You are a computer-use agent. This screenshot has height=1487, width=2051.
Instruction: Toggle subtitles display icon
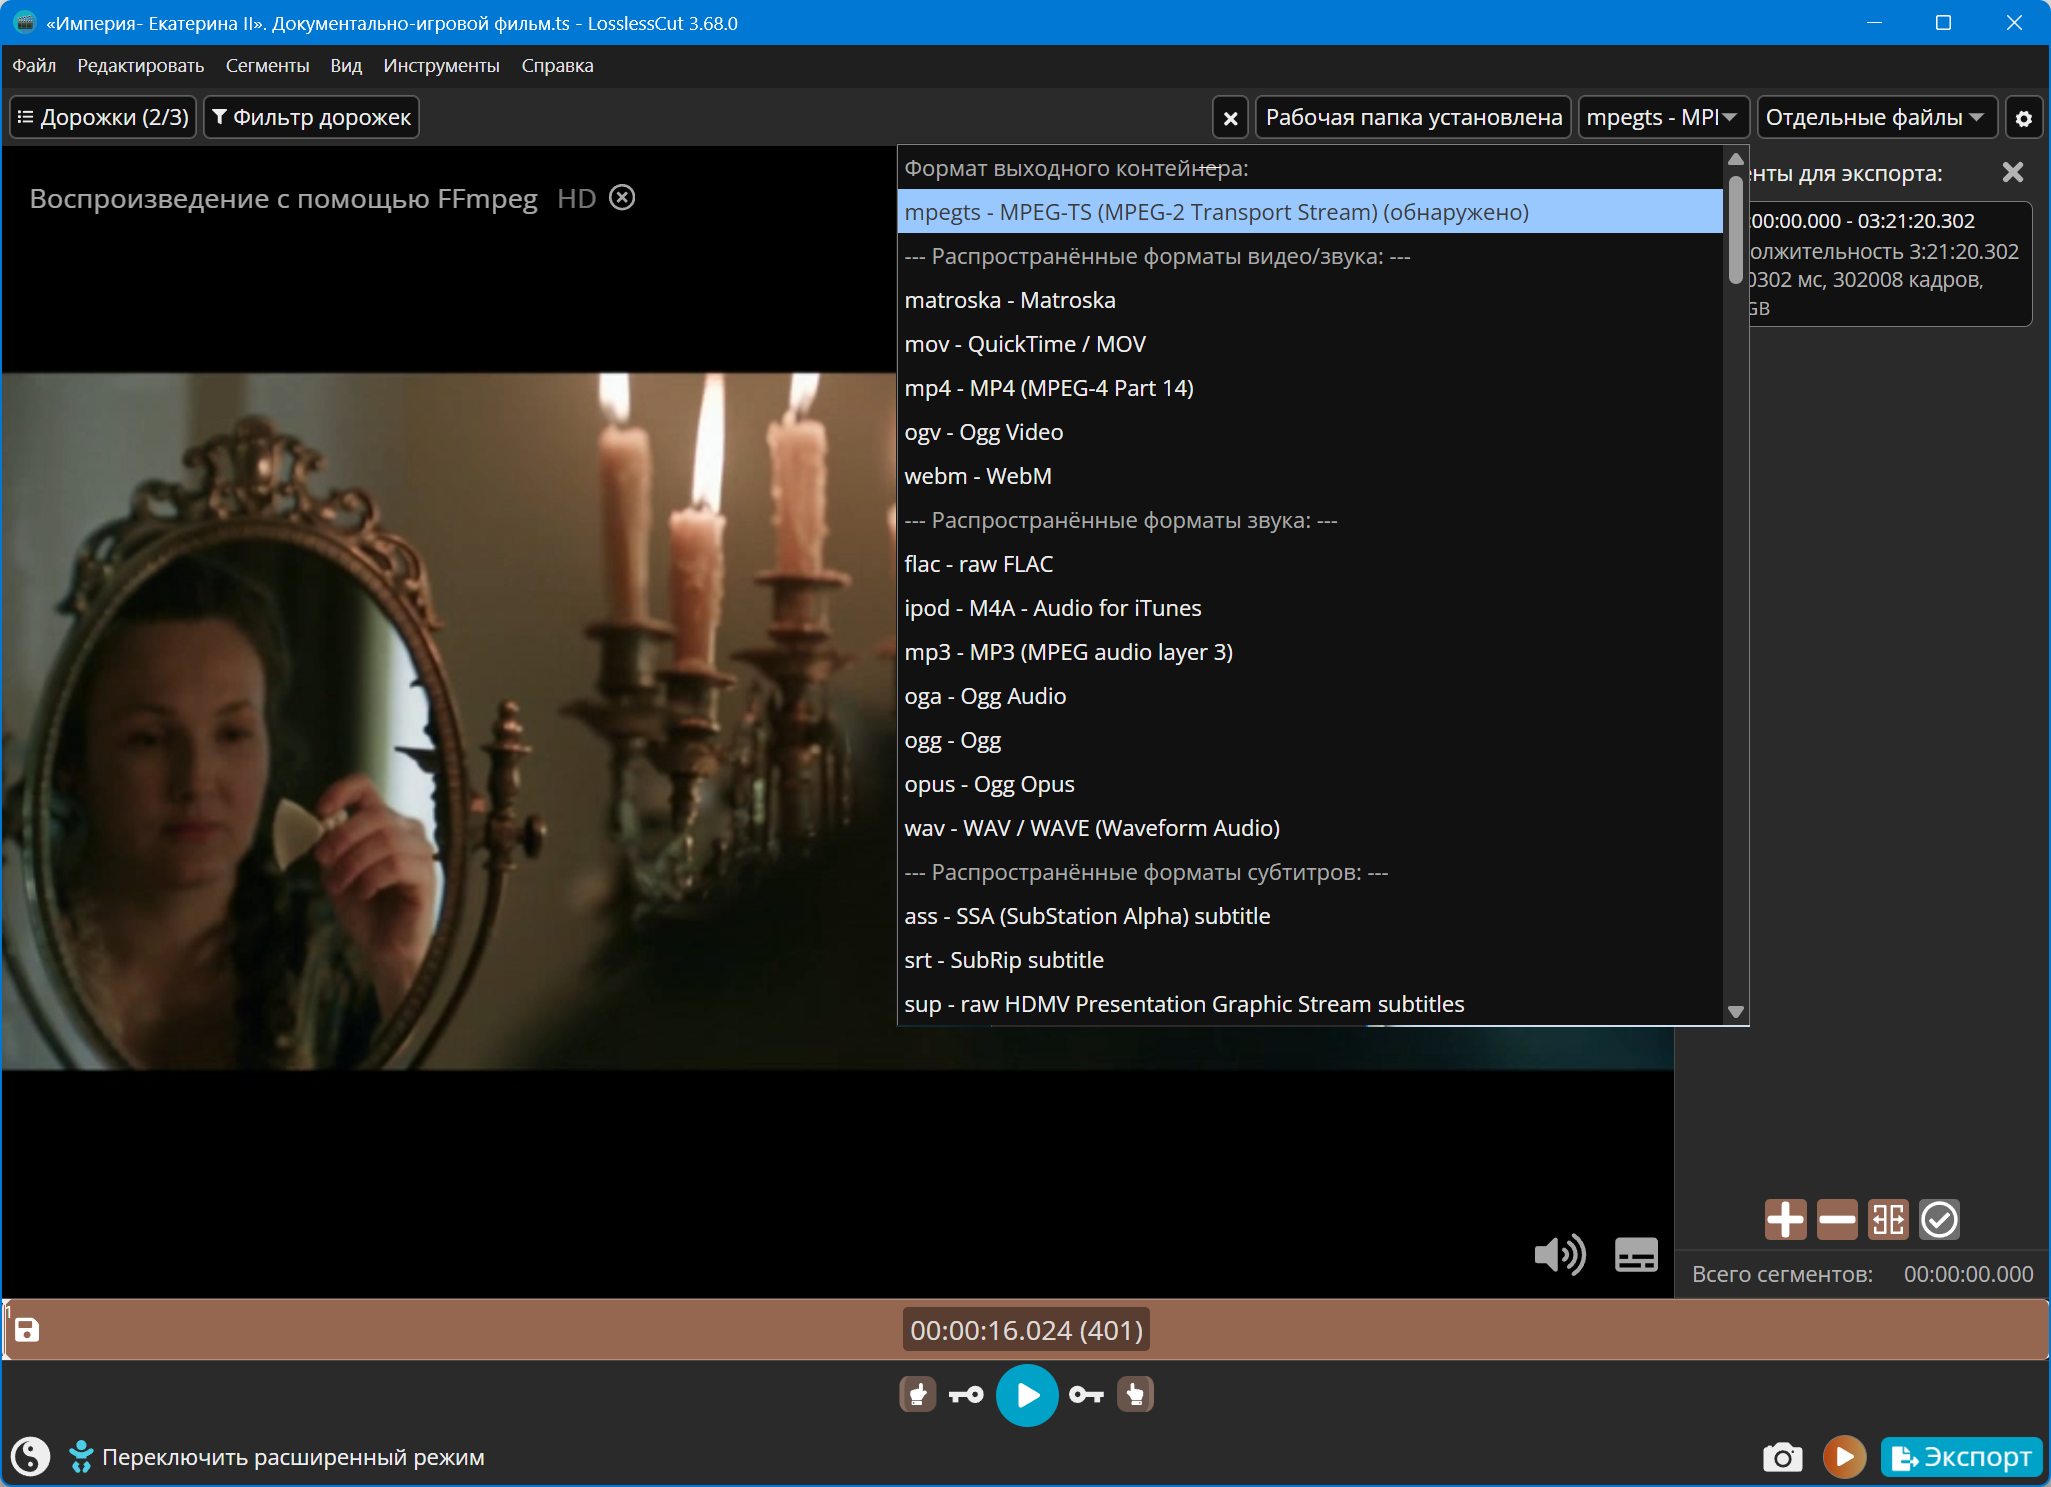(x=1636, y=1254)
